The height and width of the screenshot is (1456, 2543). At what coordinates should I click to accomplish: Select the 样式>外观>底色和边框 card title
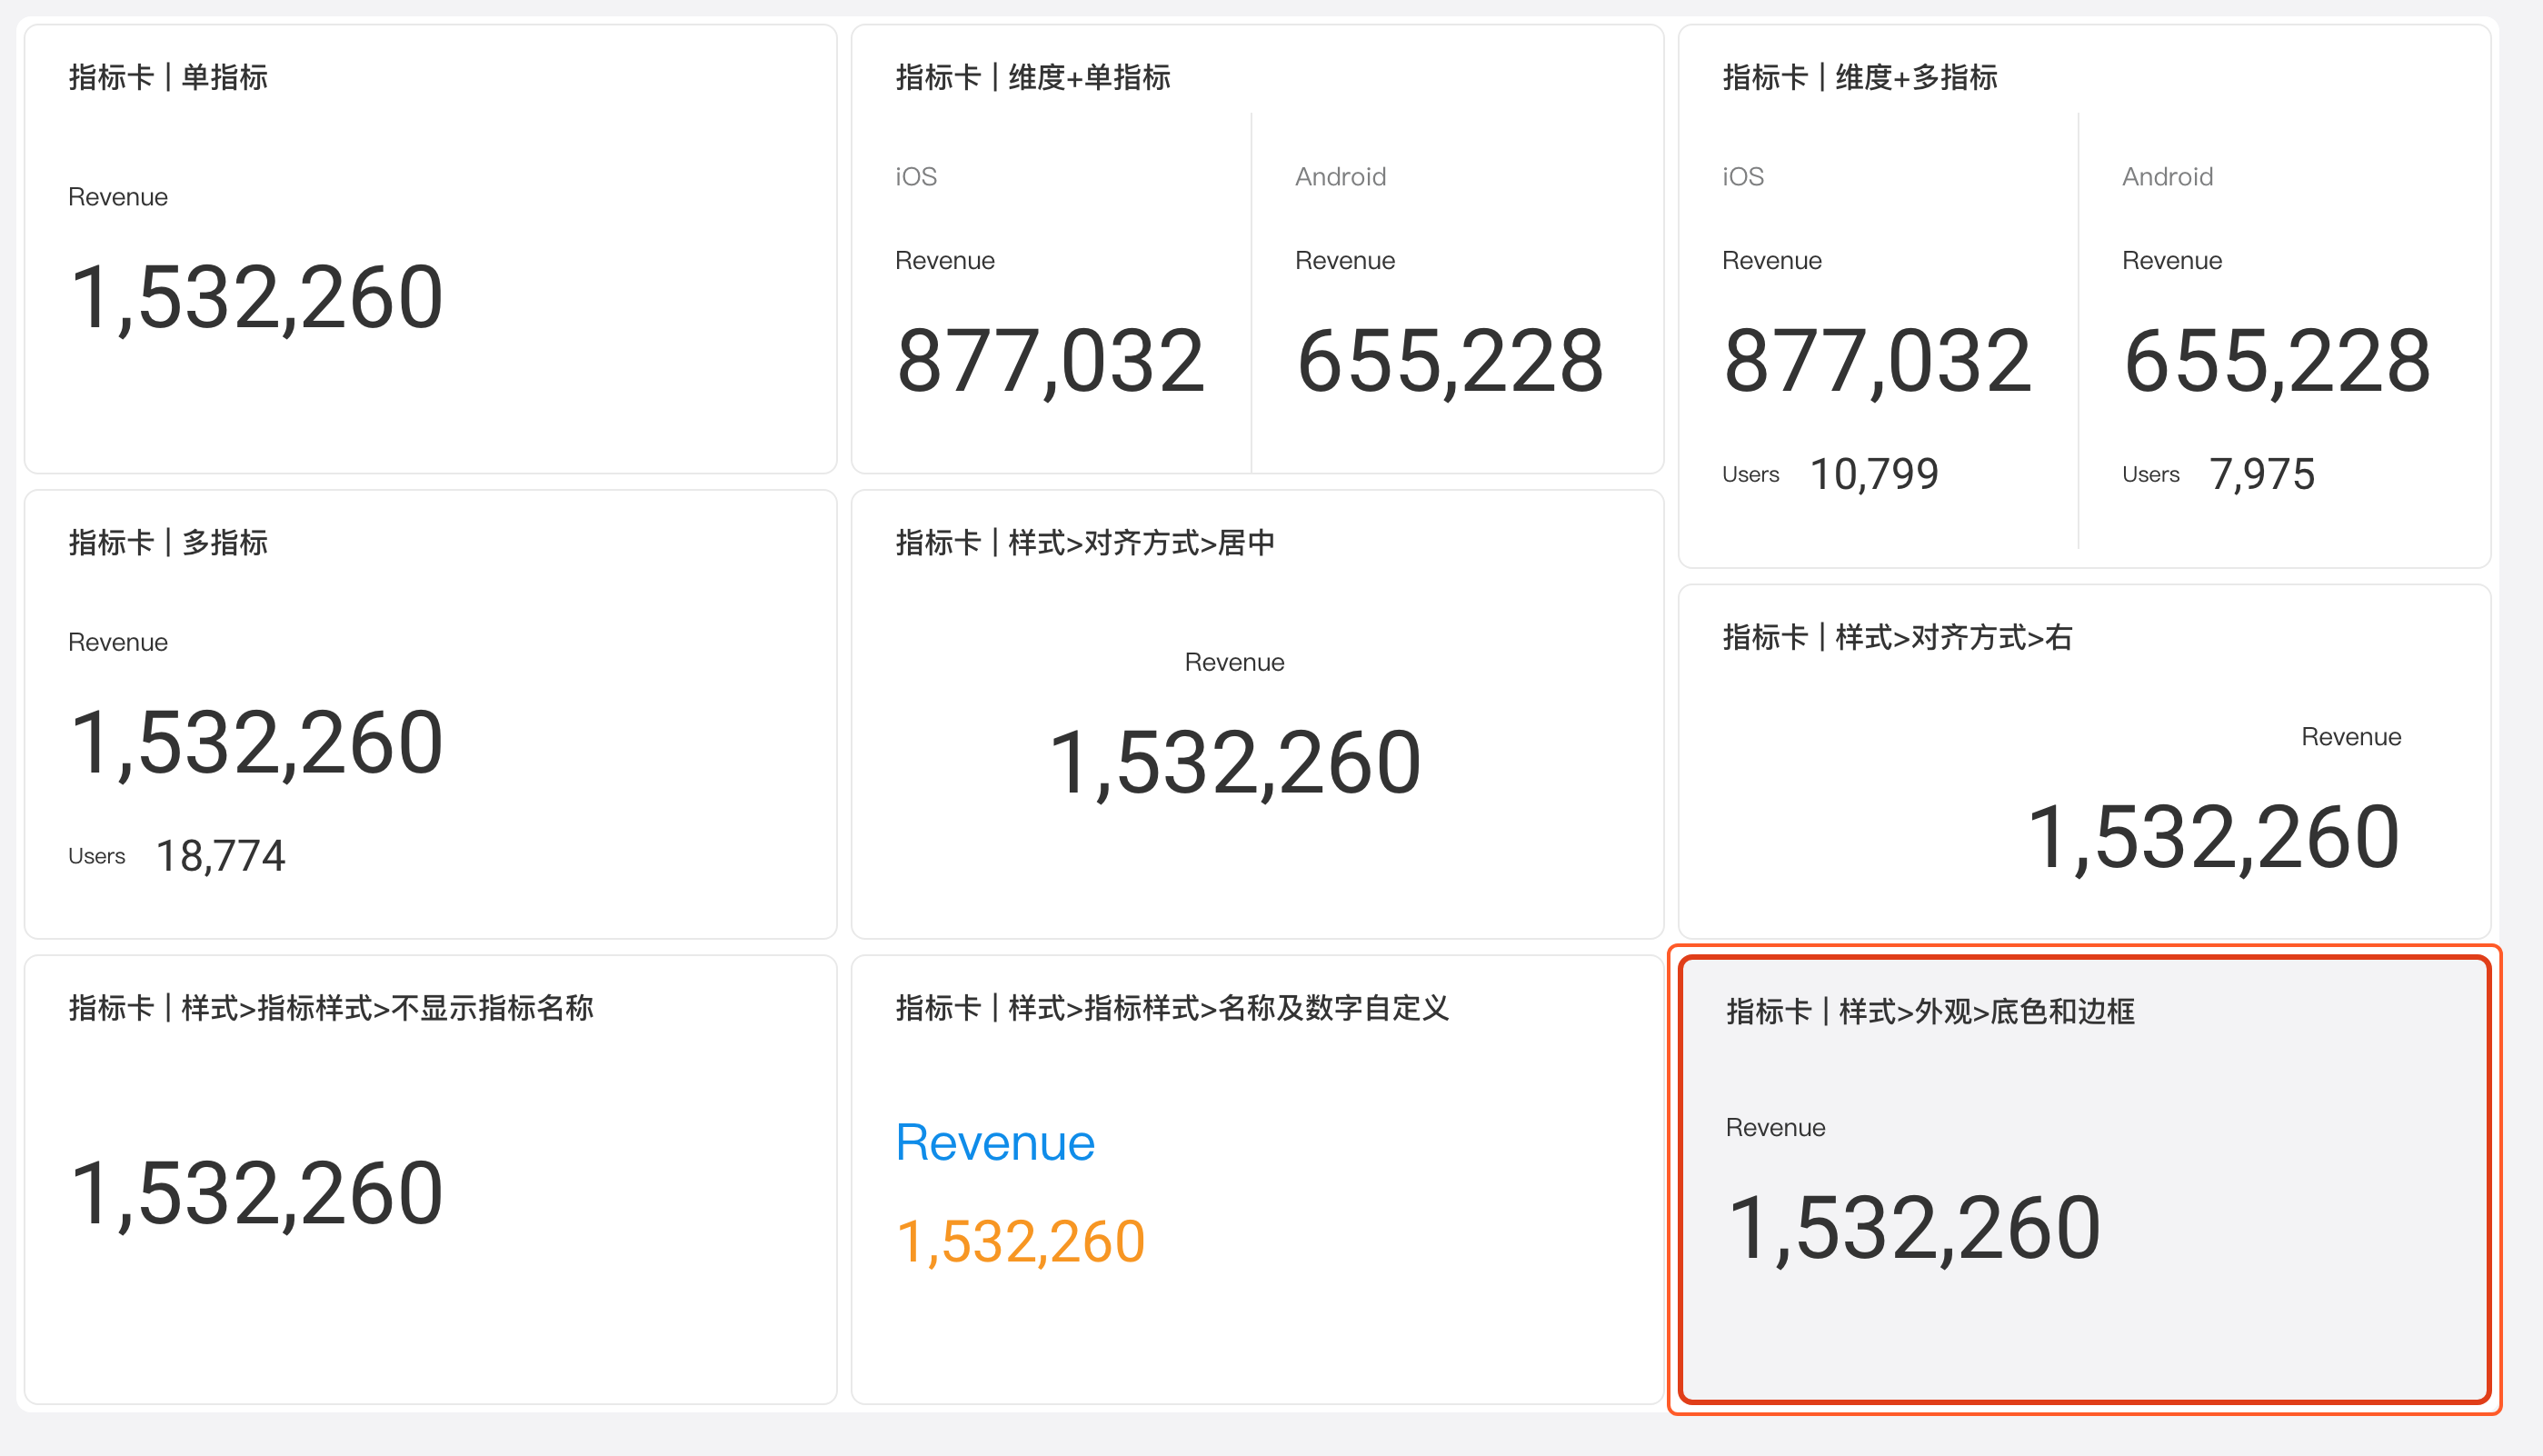[x=1931, y=1012]
